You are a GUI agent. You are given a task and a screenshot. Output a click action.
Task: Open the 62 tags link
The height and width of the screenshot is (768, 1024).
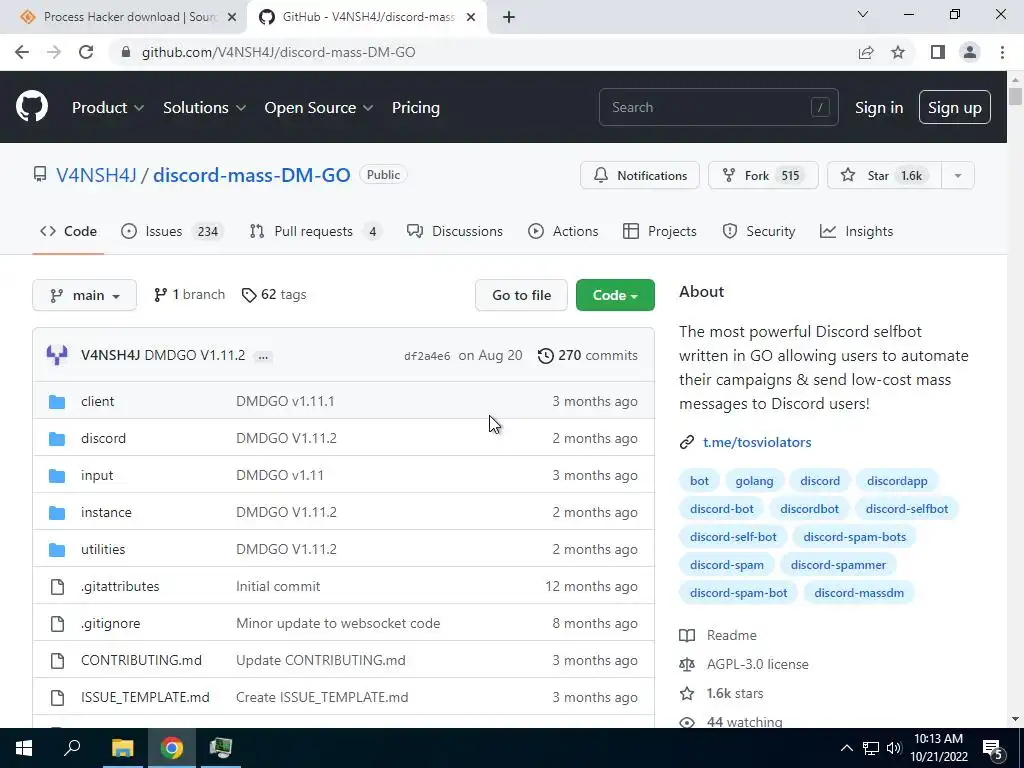[x=274, y=295]
